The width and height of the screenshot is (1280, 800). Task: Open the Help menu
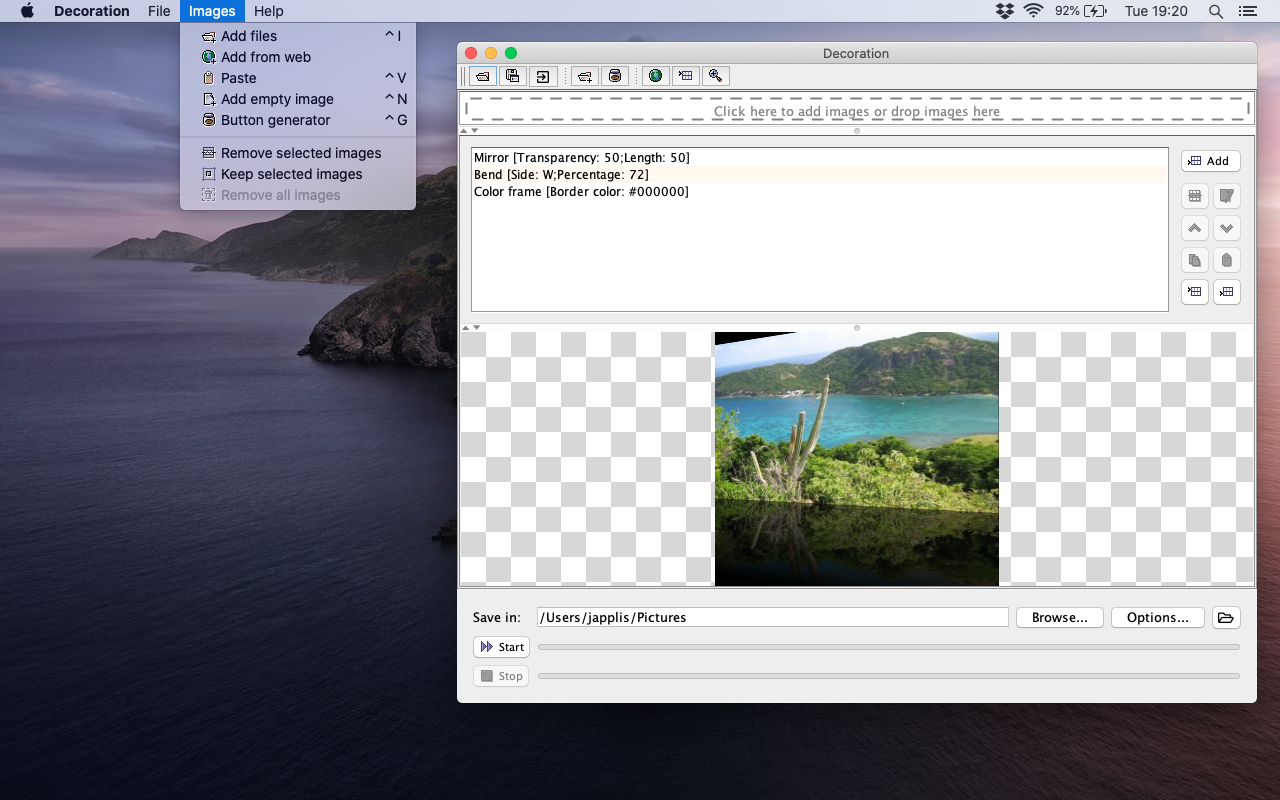click(x=268, y=11)
